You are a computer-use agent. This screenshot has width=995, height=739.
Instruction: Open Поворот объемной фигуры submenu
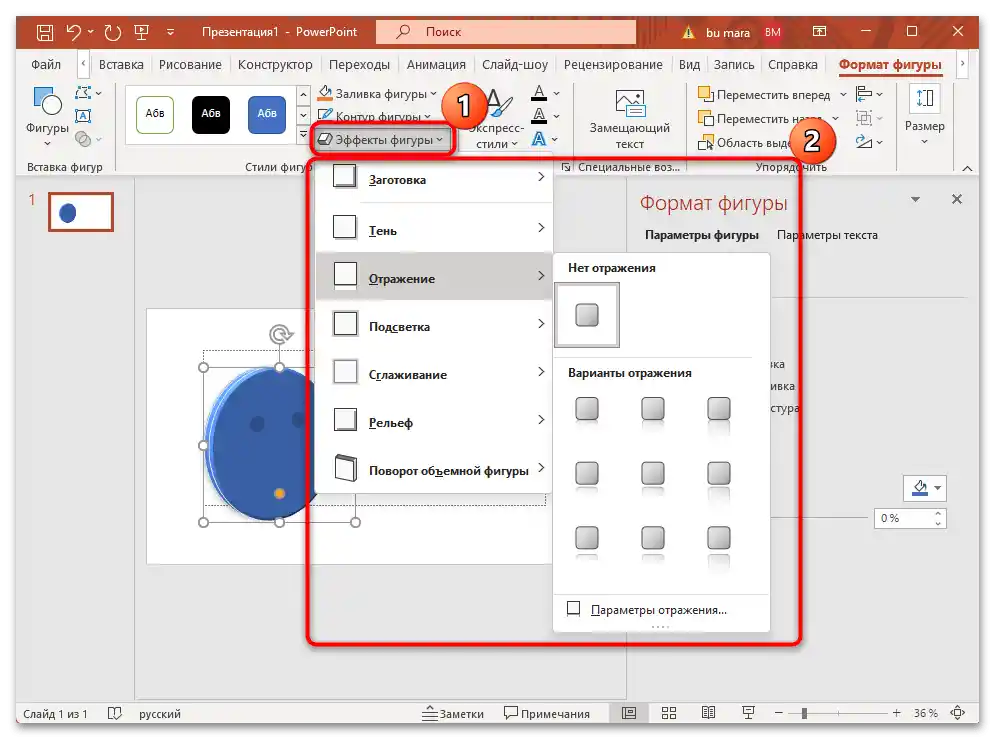pyautogui.click(x=433, y=469)
